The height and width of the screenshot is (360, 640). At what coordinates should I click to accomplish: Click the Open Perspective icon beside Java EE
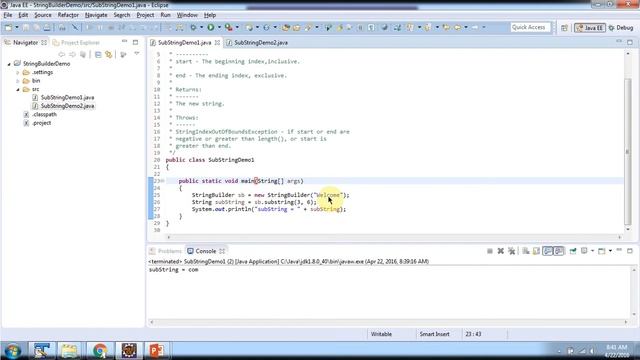coord(564,28)
